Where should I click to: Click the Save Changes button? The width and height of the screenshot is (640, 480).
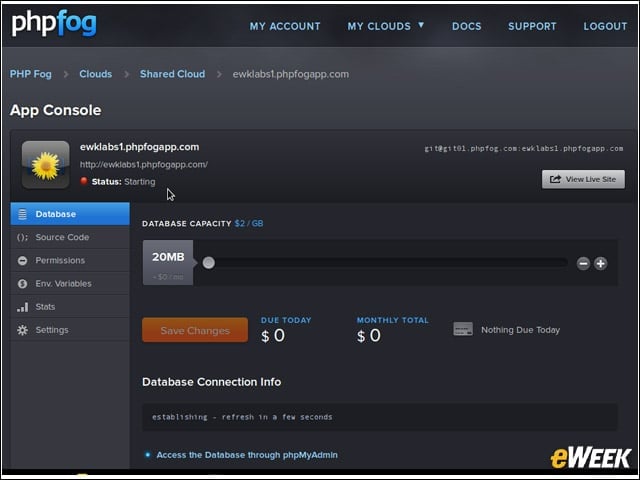(195, 330)
